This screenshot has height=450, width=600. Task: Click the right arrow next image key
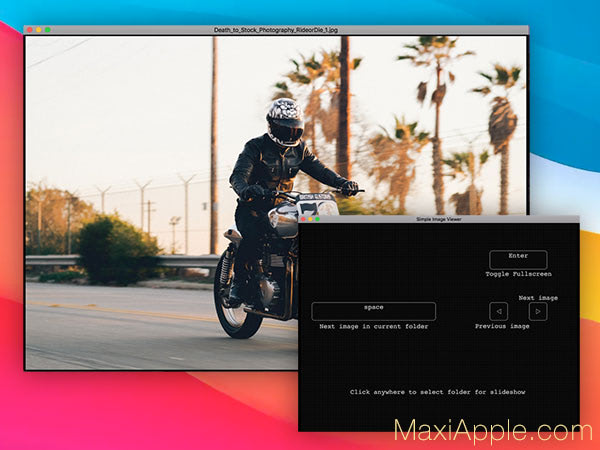click(x=538, y=311)
